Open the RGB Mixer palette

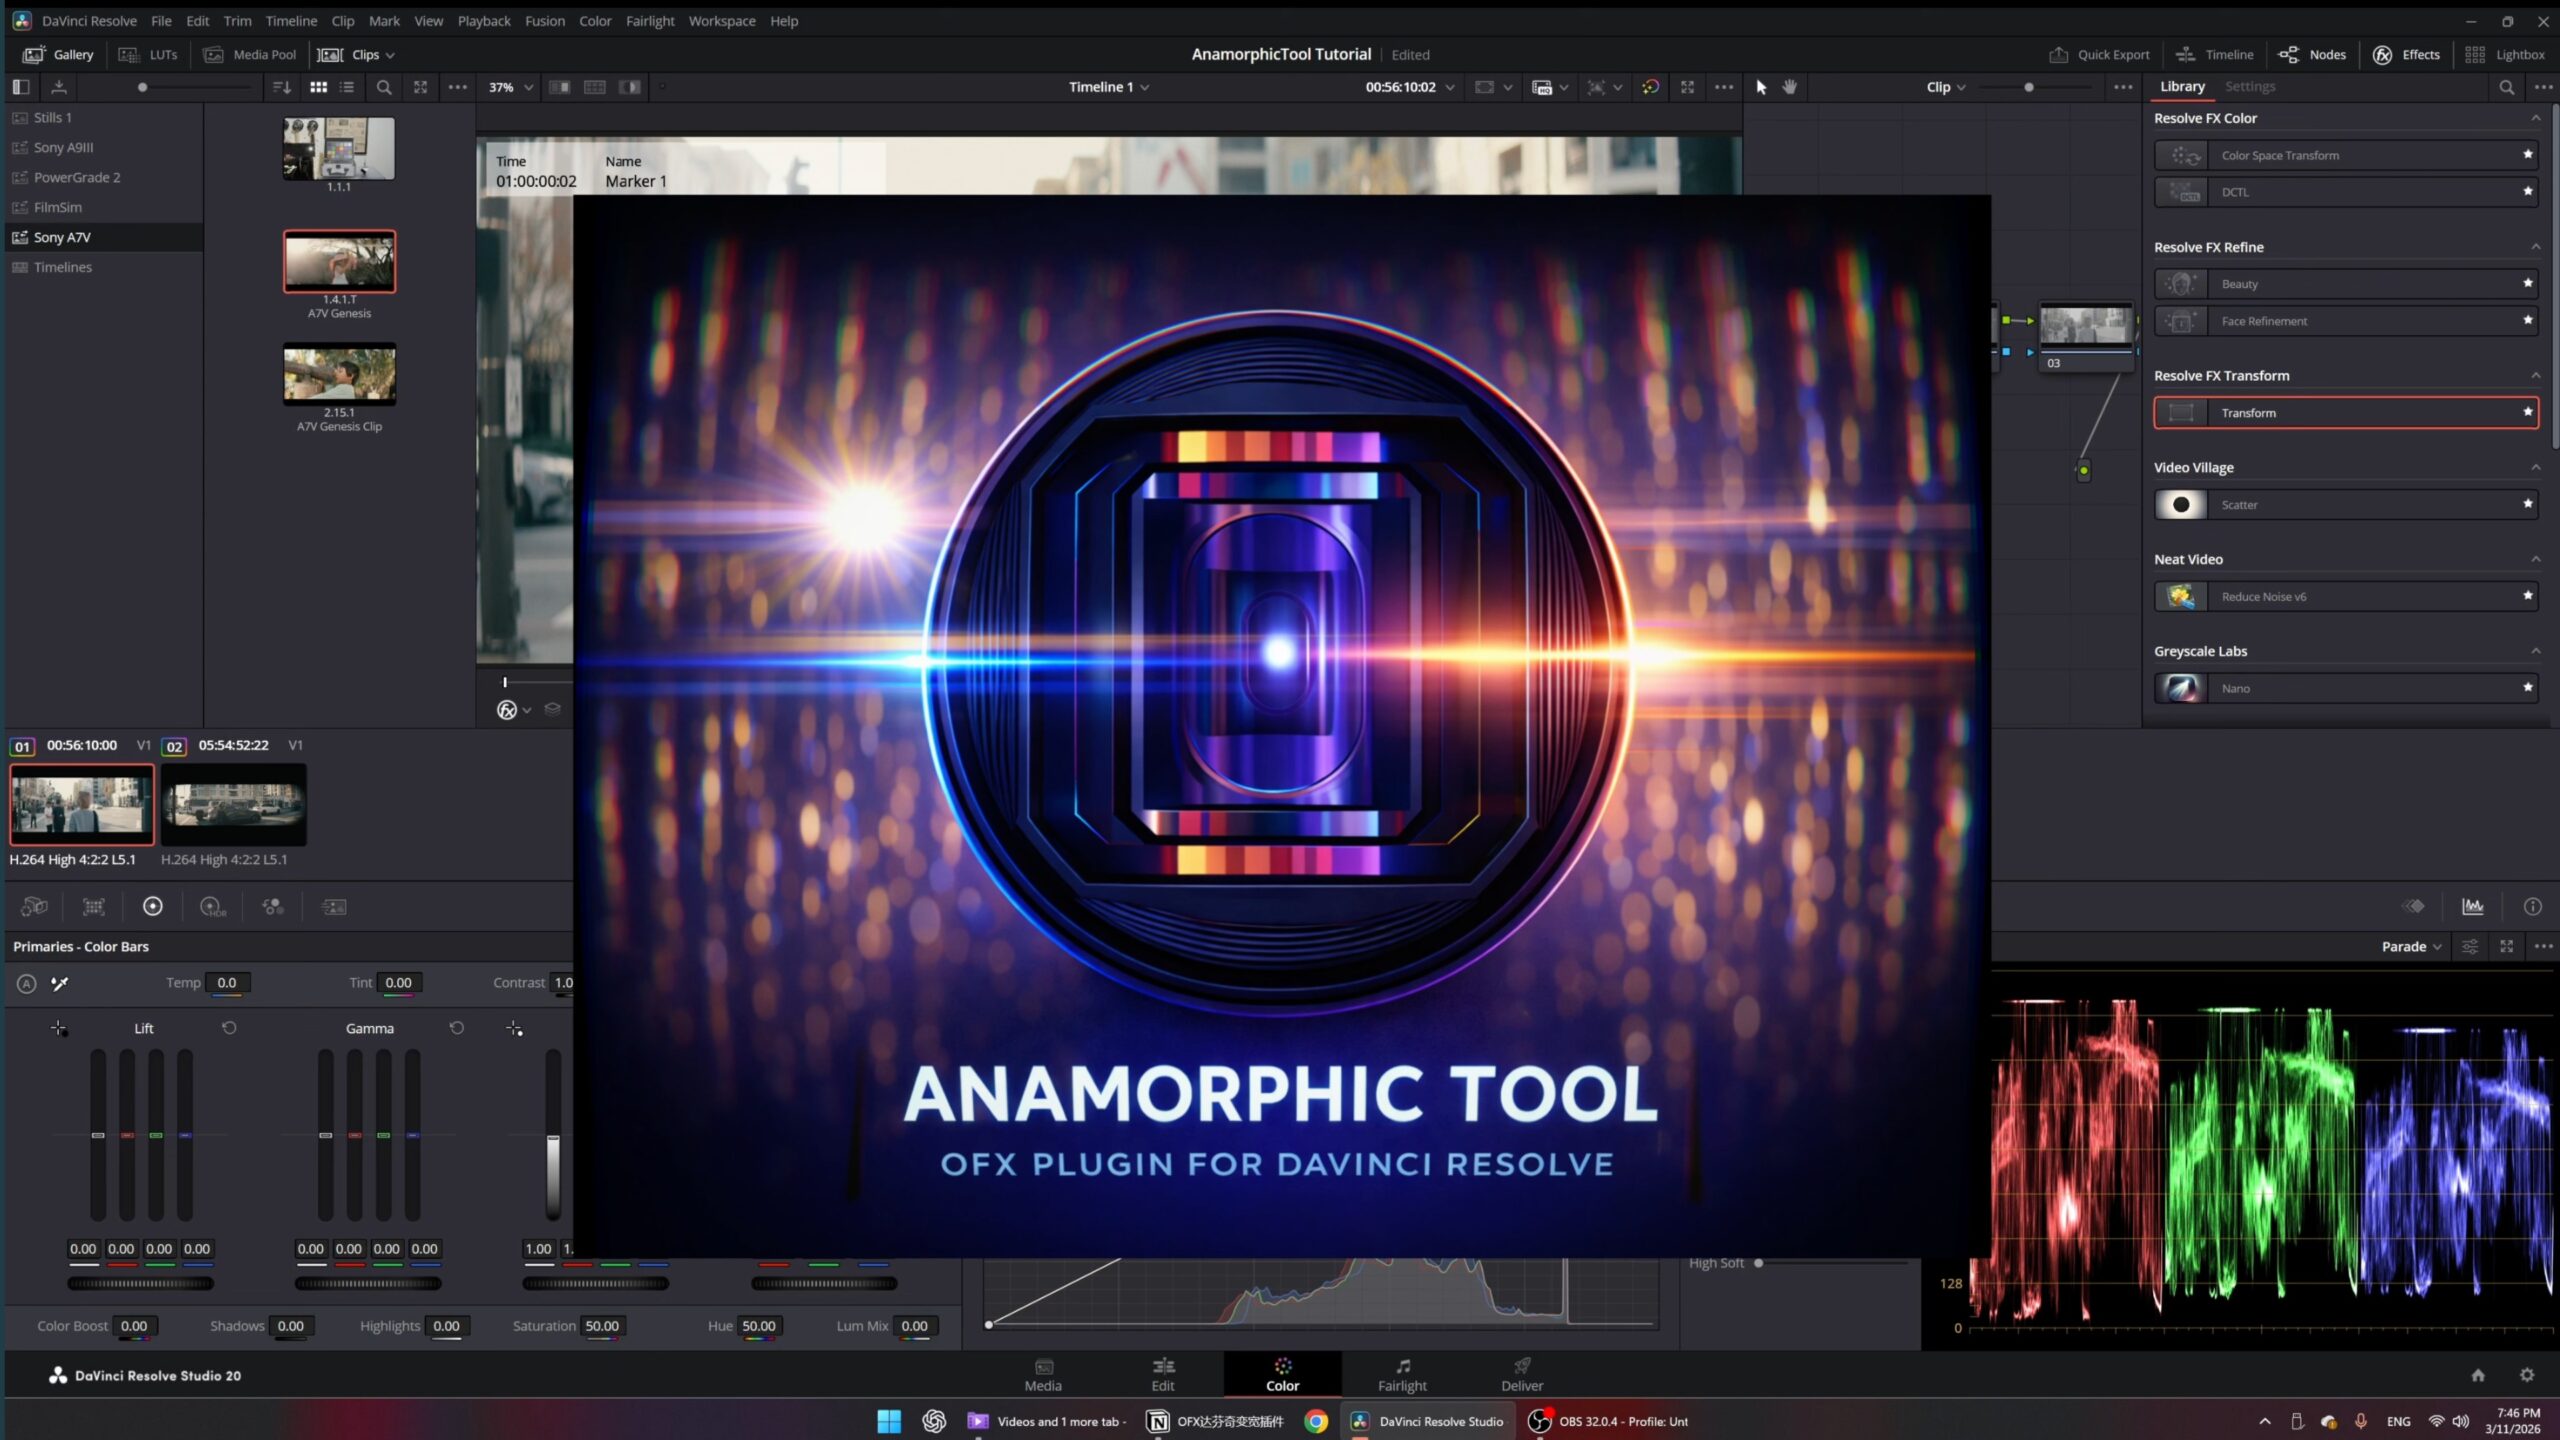273,906
